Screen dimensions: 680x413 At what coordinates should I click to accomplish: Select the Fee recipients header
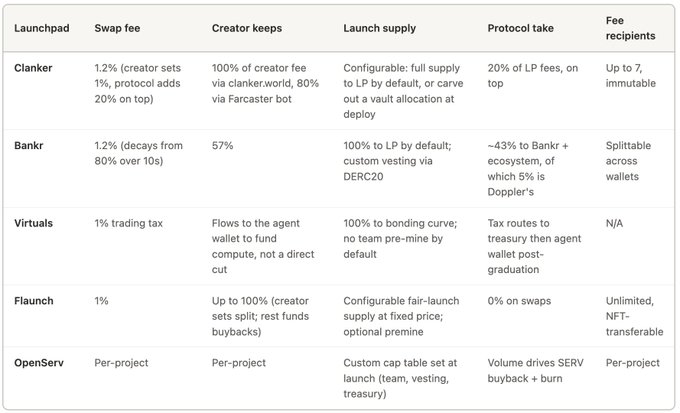click(x=630, y=28)
